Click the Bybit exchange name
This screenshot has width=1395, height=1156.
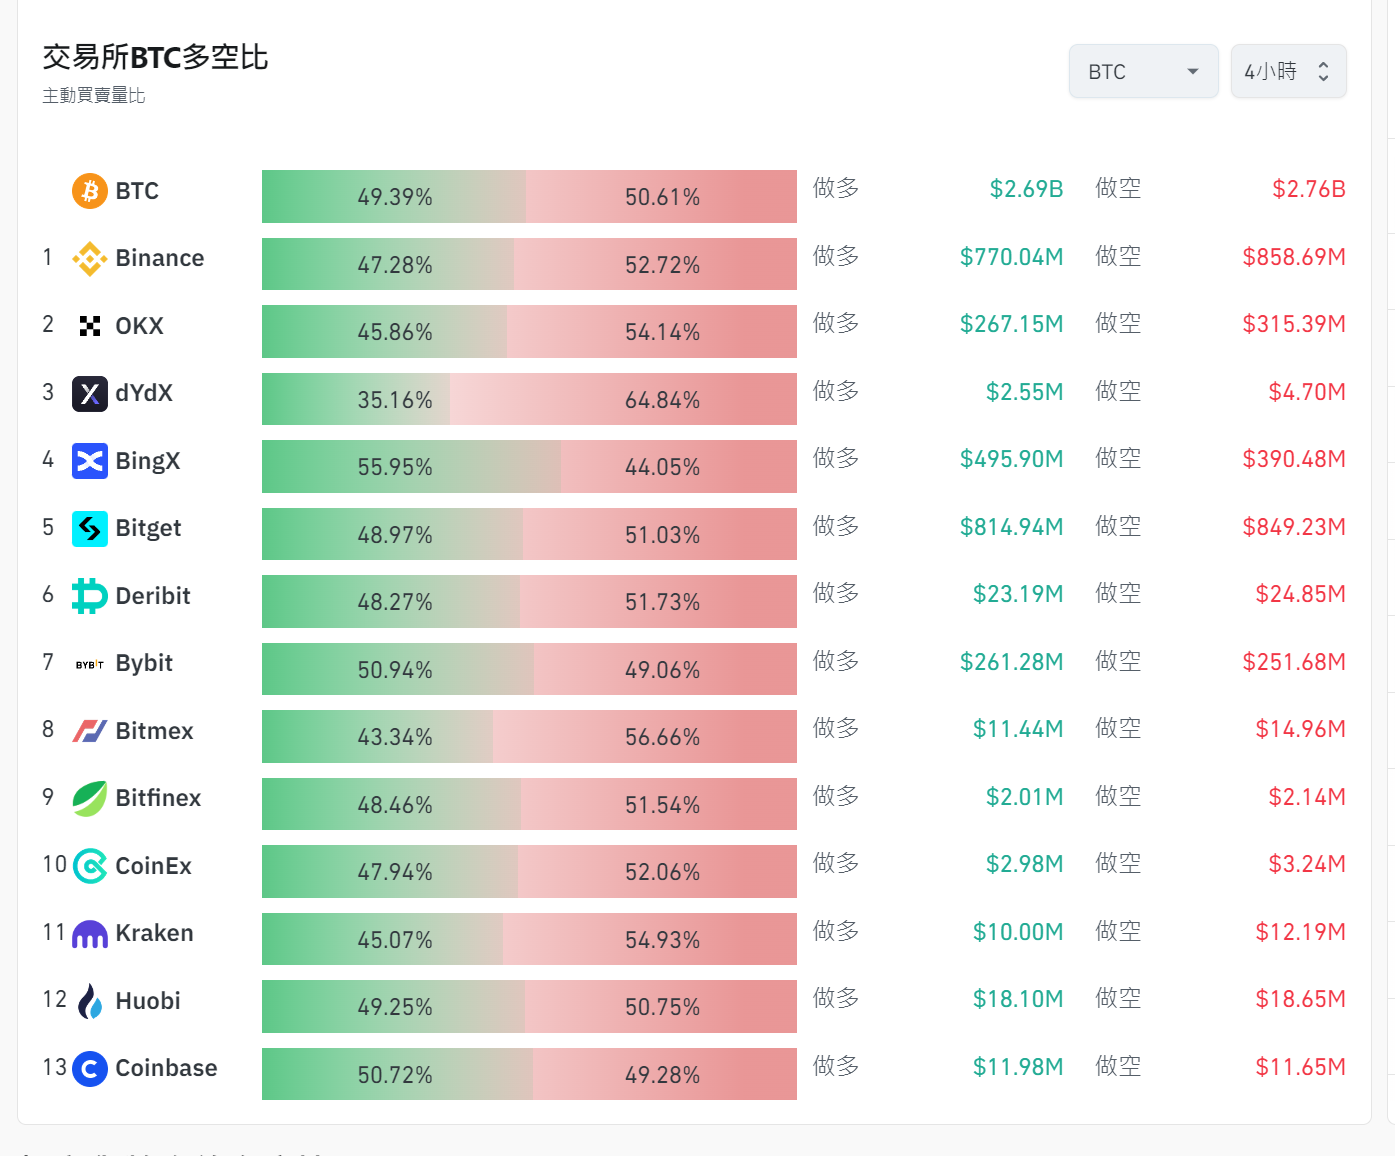144,663
